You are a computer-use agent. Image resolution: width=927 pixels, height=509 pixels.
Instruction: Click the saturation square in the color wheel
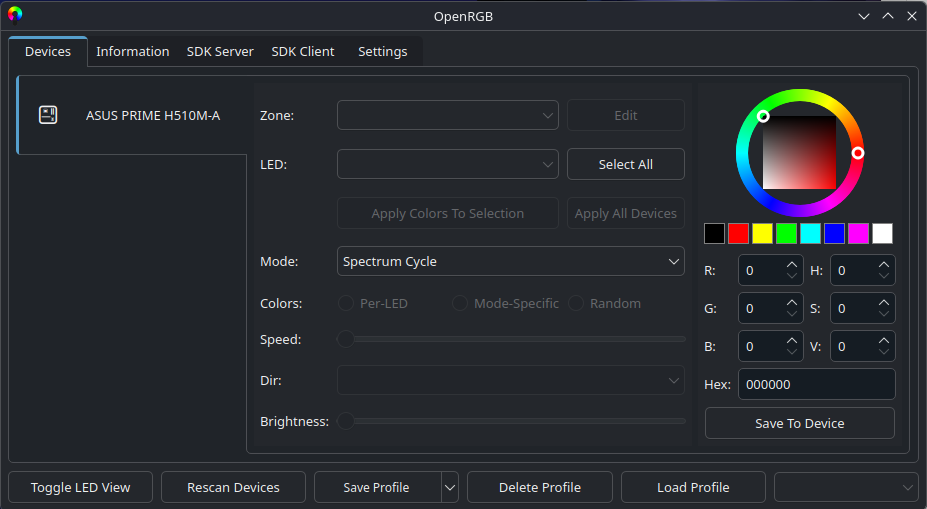point(799,153)
